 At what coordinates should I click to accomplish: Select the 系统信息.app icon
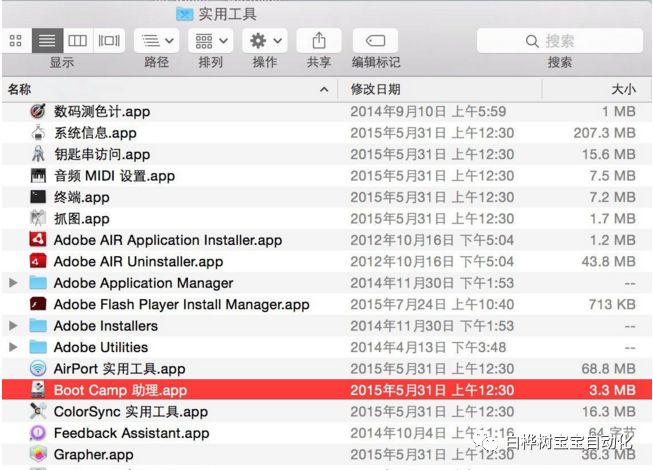38,133
